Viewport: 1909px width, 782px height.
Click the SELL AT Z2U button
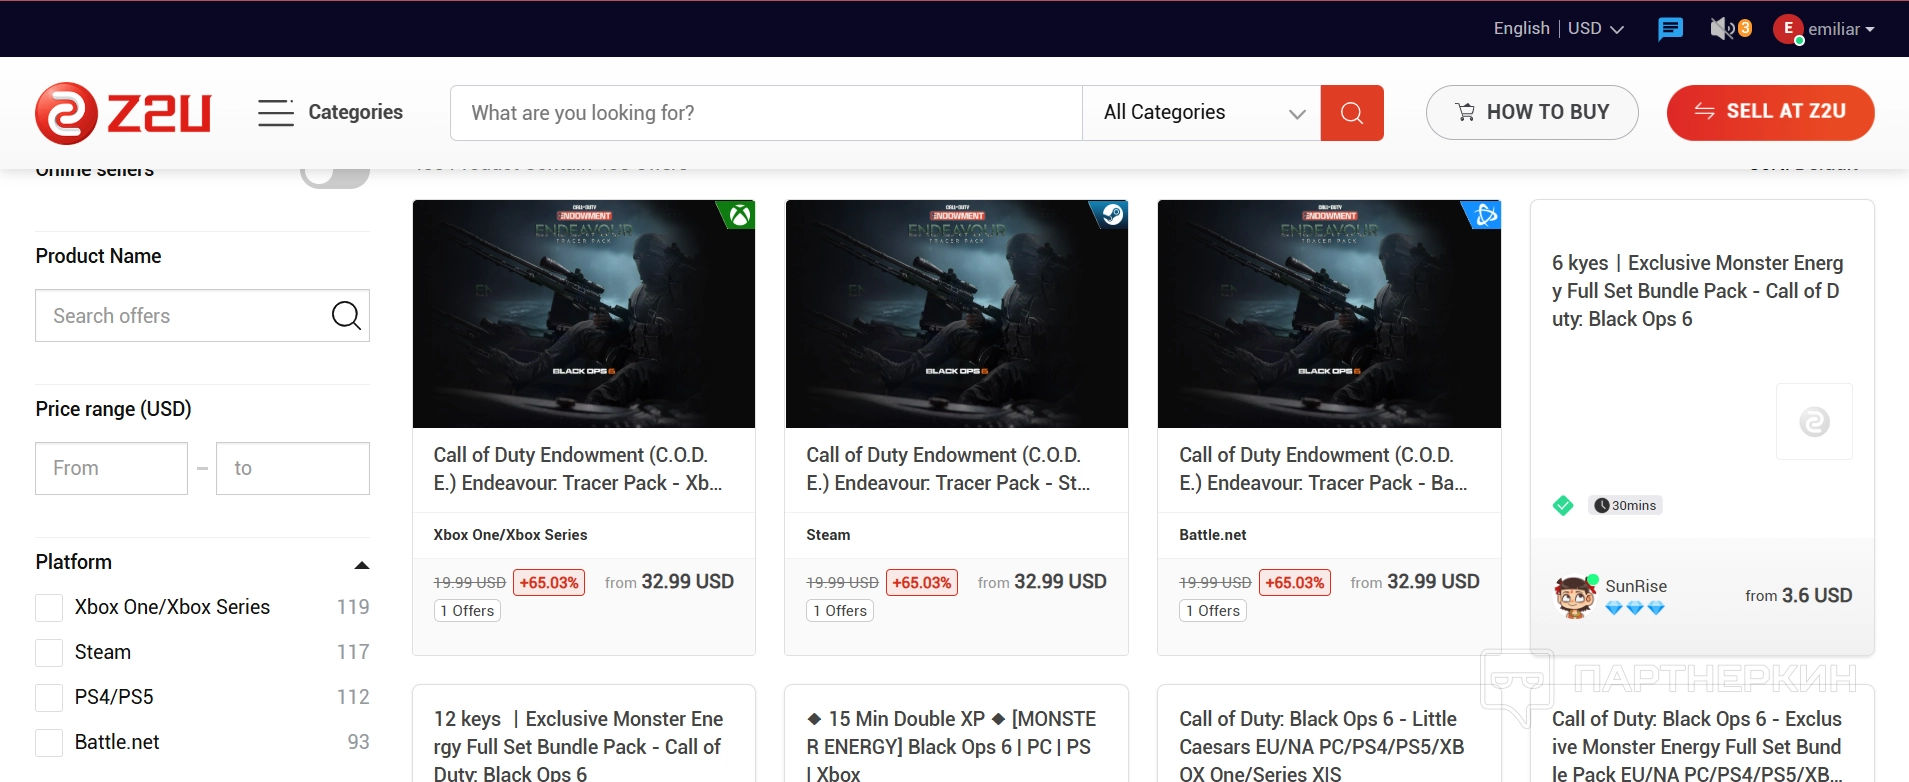[x=1771, y=112]
